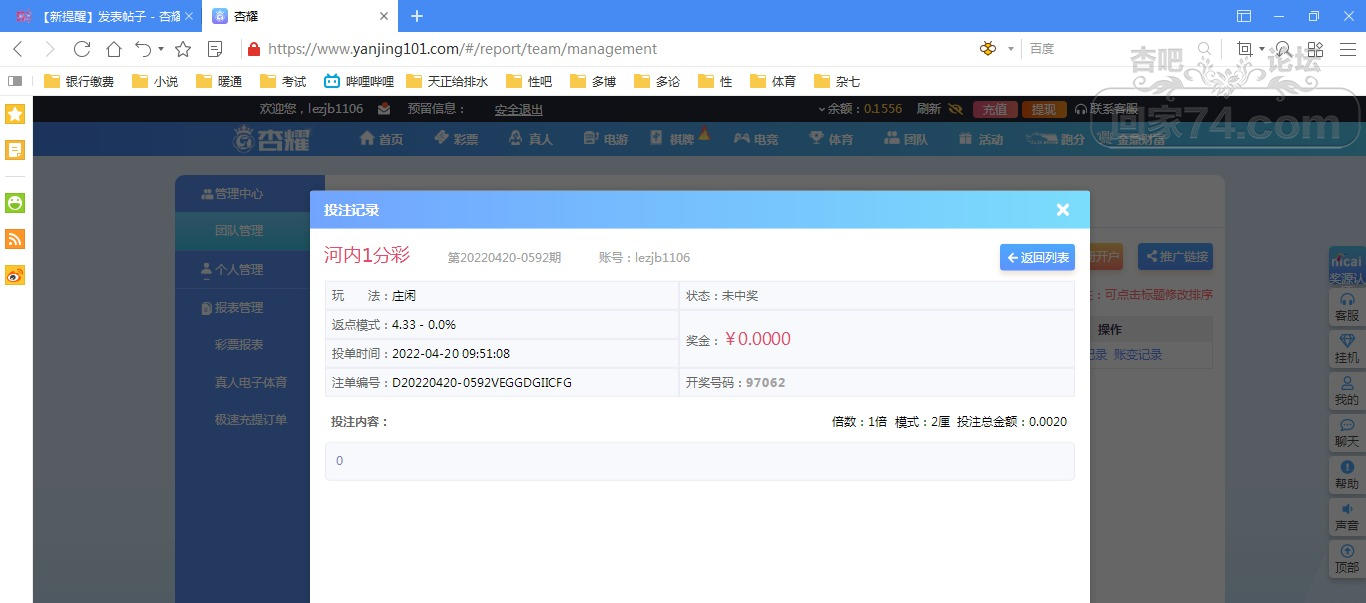The image size is (1366, 603).
Task: Select 团队管理 in left sidebar
Action: point(241,230)
